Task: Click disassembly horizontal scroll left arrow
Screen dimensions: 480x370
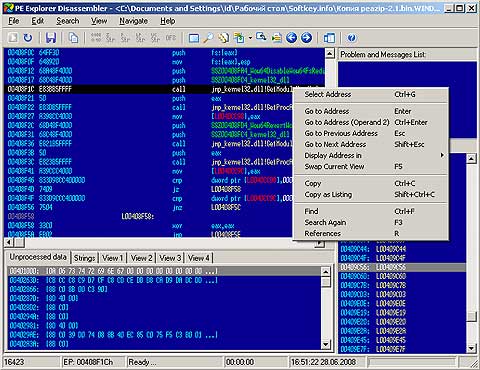Action: (9, 243)
